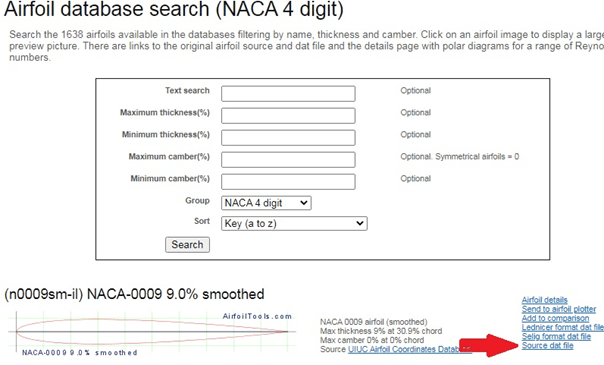Click the Add to comparison link
The image size is (604, 365).
pyautogui.click(x=555, y=318)
